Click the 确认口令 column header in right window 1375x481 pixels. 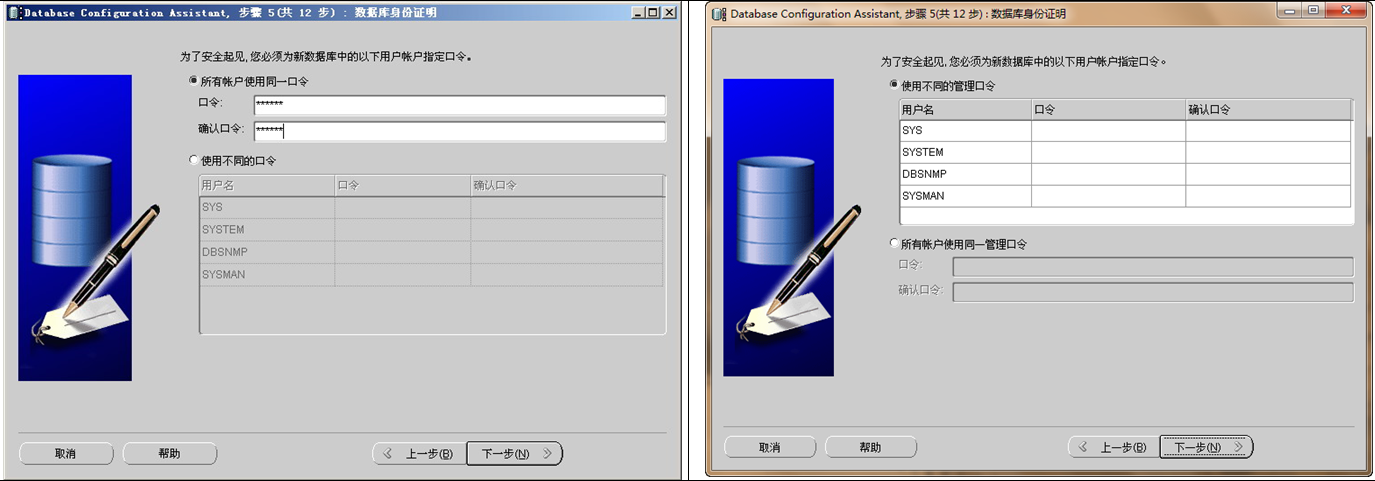tap(1268, 110)
